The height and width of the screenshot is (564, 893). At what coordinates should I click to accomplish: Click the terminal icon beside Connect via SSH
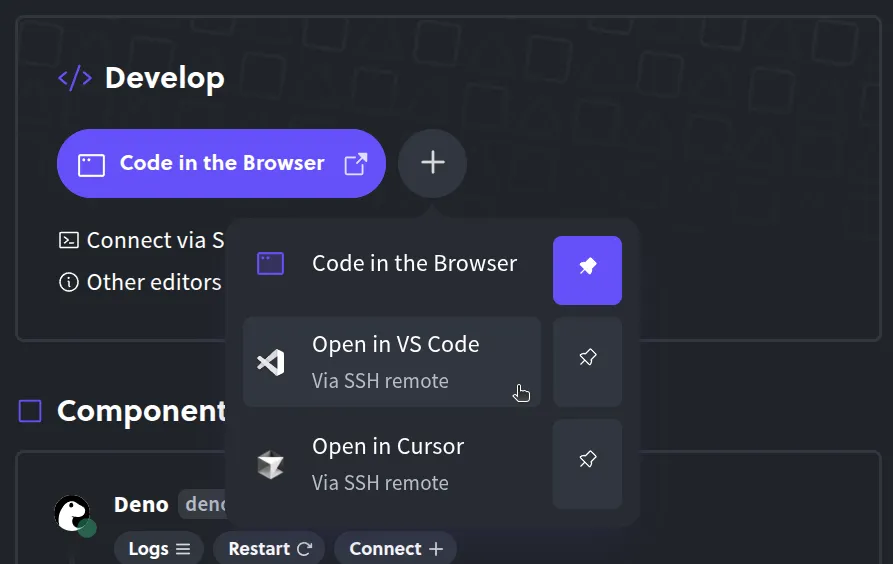tap(69, 240)
